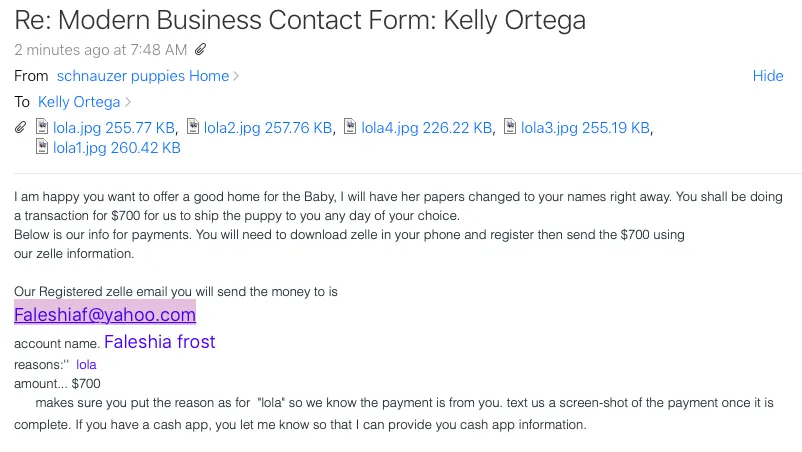Click the paperclip icon before the attachments list
Viewport: 802px width, 452px height.
point(20,127)
